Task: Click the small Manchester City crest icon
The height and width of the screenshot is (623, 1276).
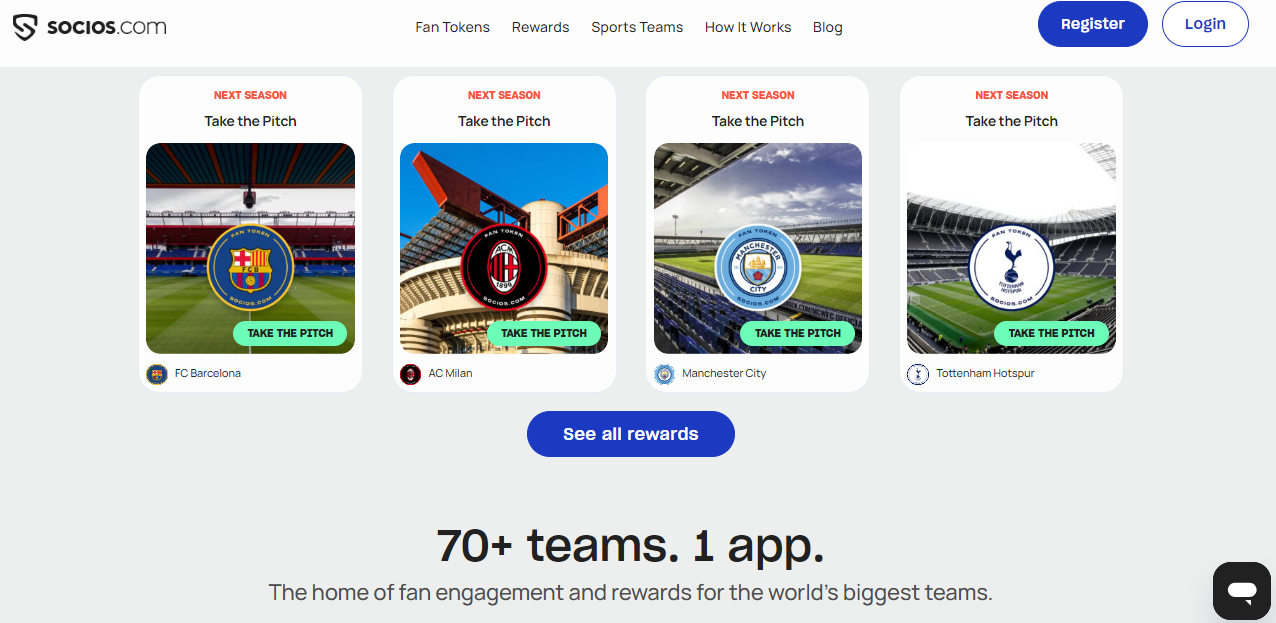Action: [x=664, y=374]
